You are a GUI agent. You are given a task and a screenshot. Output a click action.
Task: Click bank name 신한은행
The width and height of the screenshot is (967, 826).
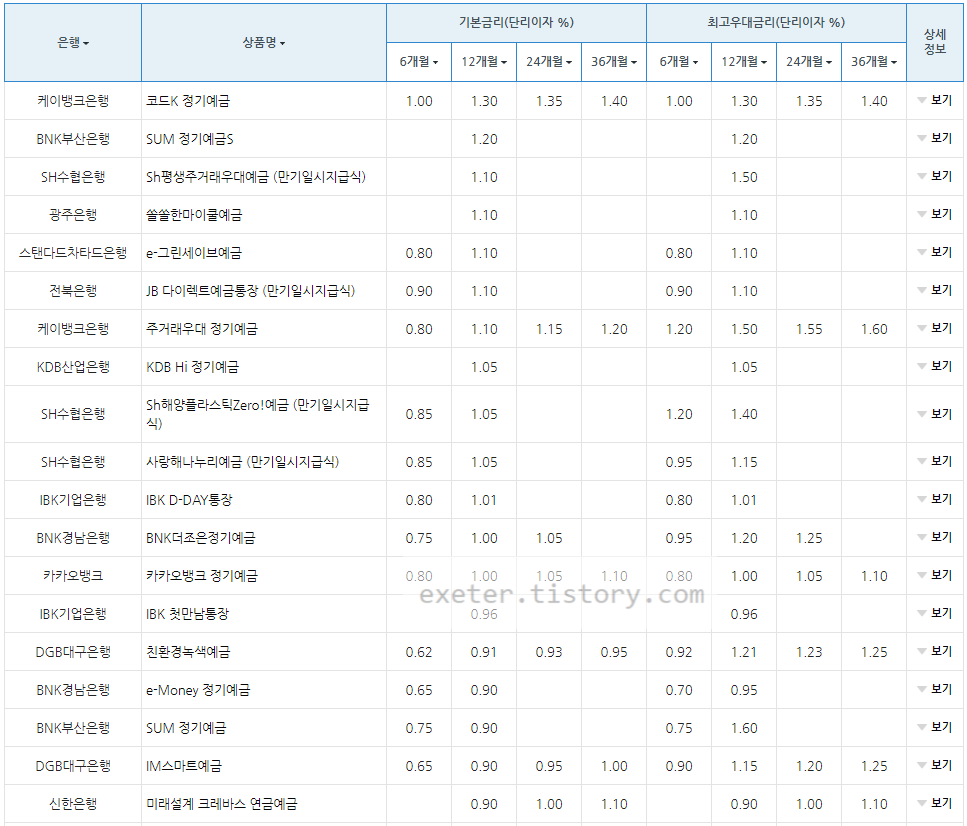(73, 804)
